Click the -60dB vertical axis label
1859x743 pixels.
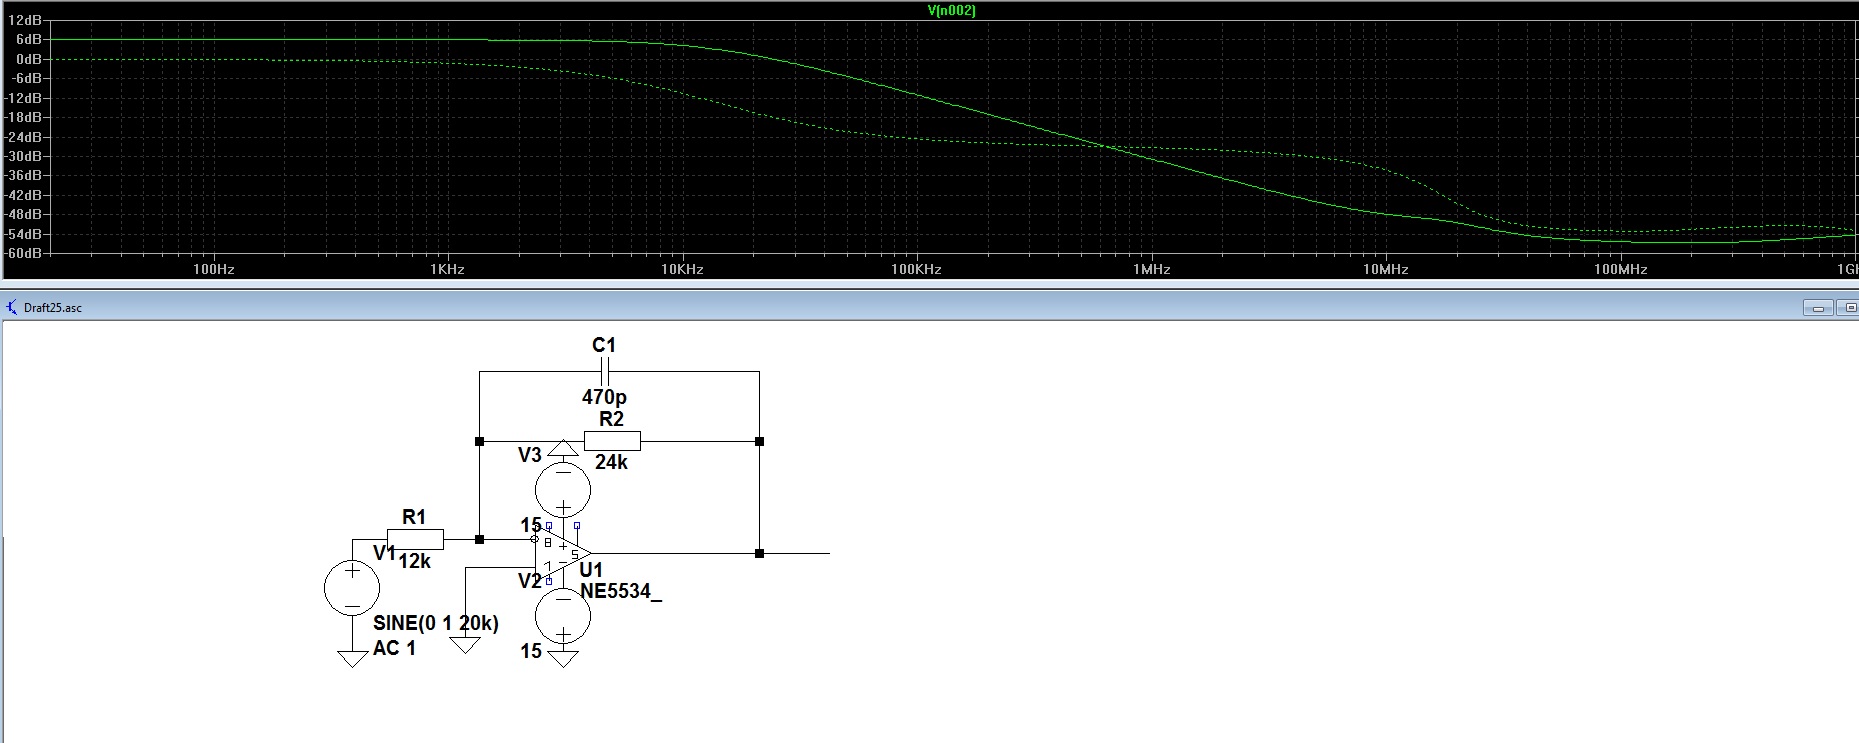(25, 253)
